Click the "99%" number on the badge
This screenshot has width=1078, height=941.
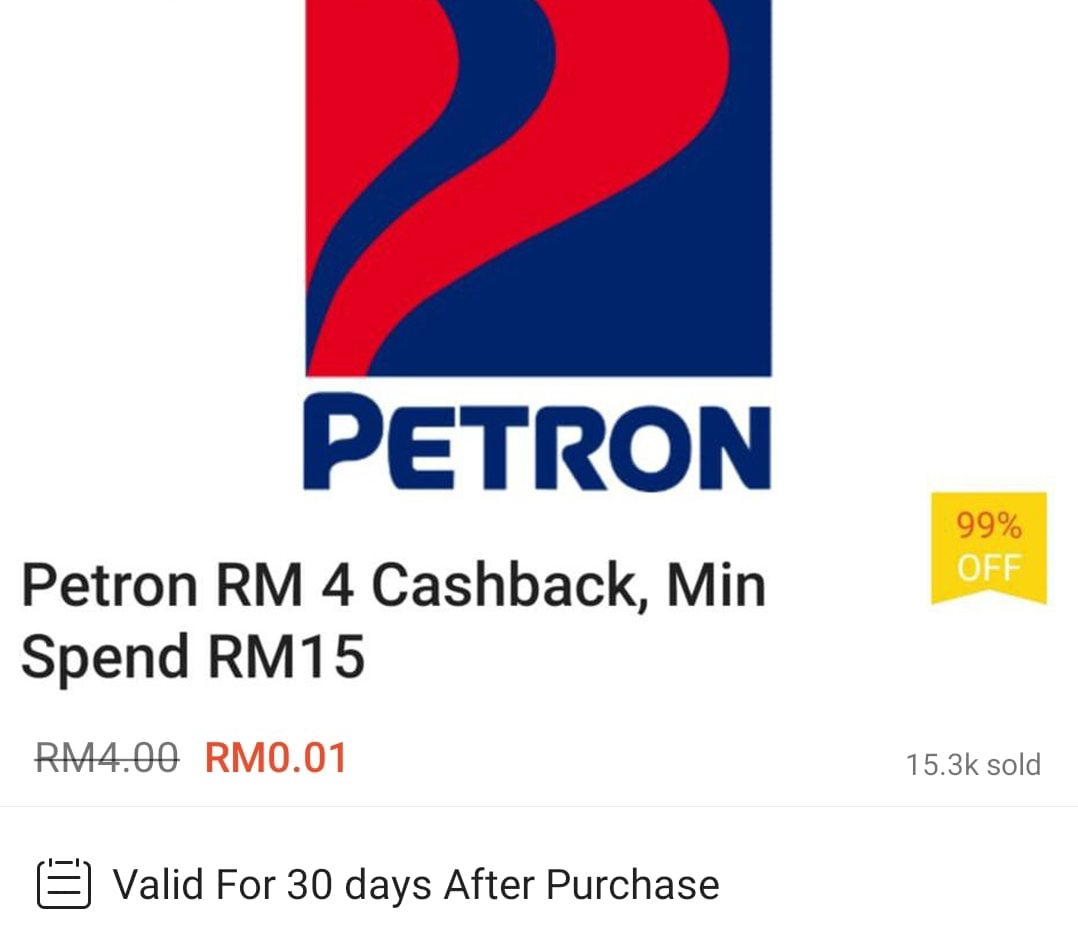tap(989, 526)
